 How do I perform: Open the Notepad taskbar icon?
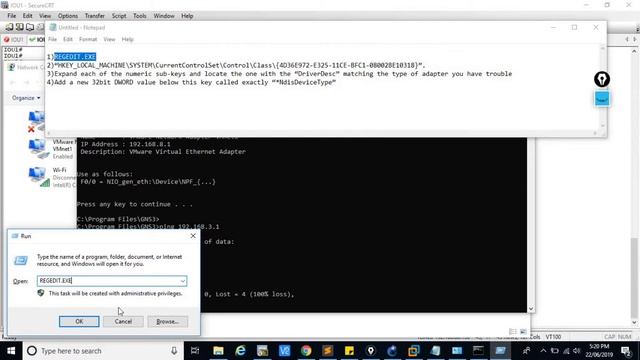[x=435, y=351]
